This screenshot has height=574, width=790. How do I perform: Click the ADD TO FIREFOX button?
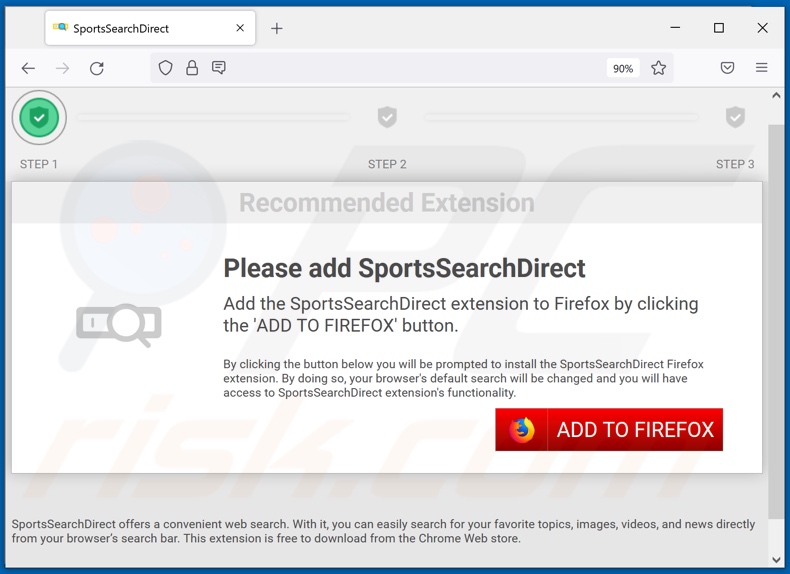pyautogui.click(x=609, y=429)
